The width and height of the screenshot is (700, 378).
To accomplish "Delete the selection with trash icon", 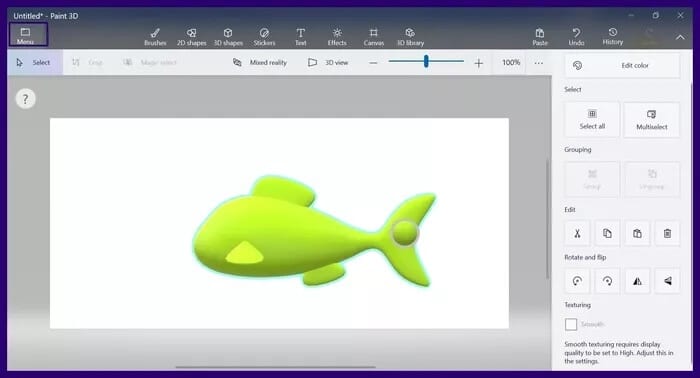I will [x=667, y=233].
